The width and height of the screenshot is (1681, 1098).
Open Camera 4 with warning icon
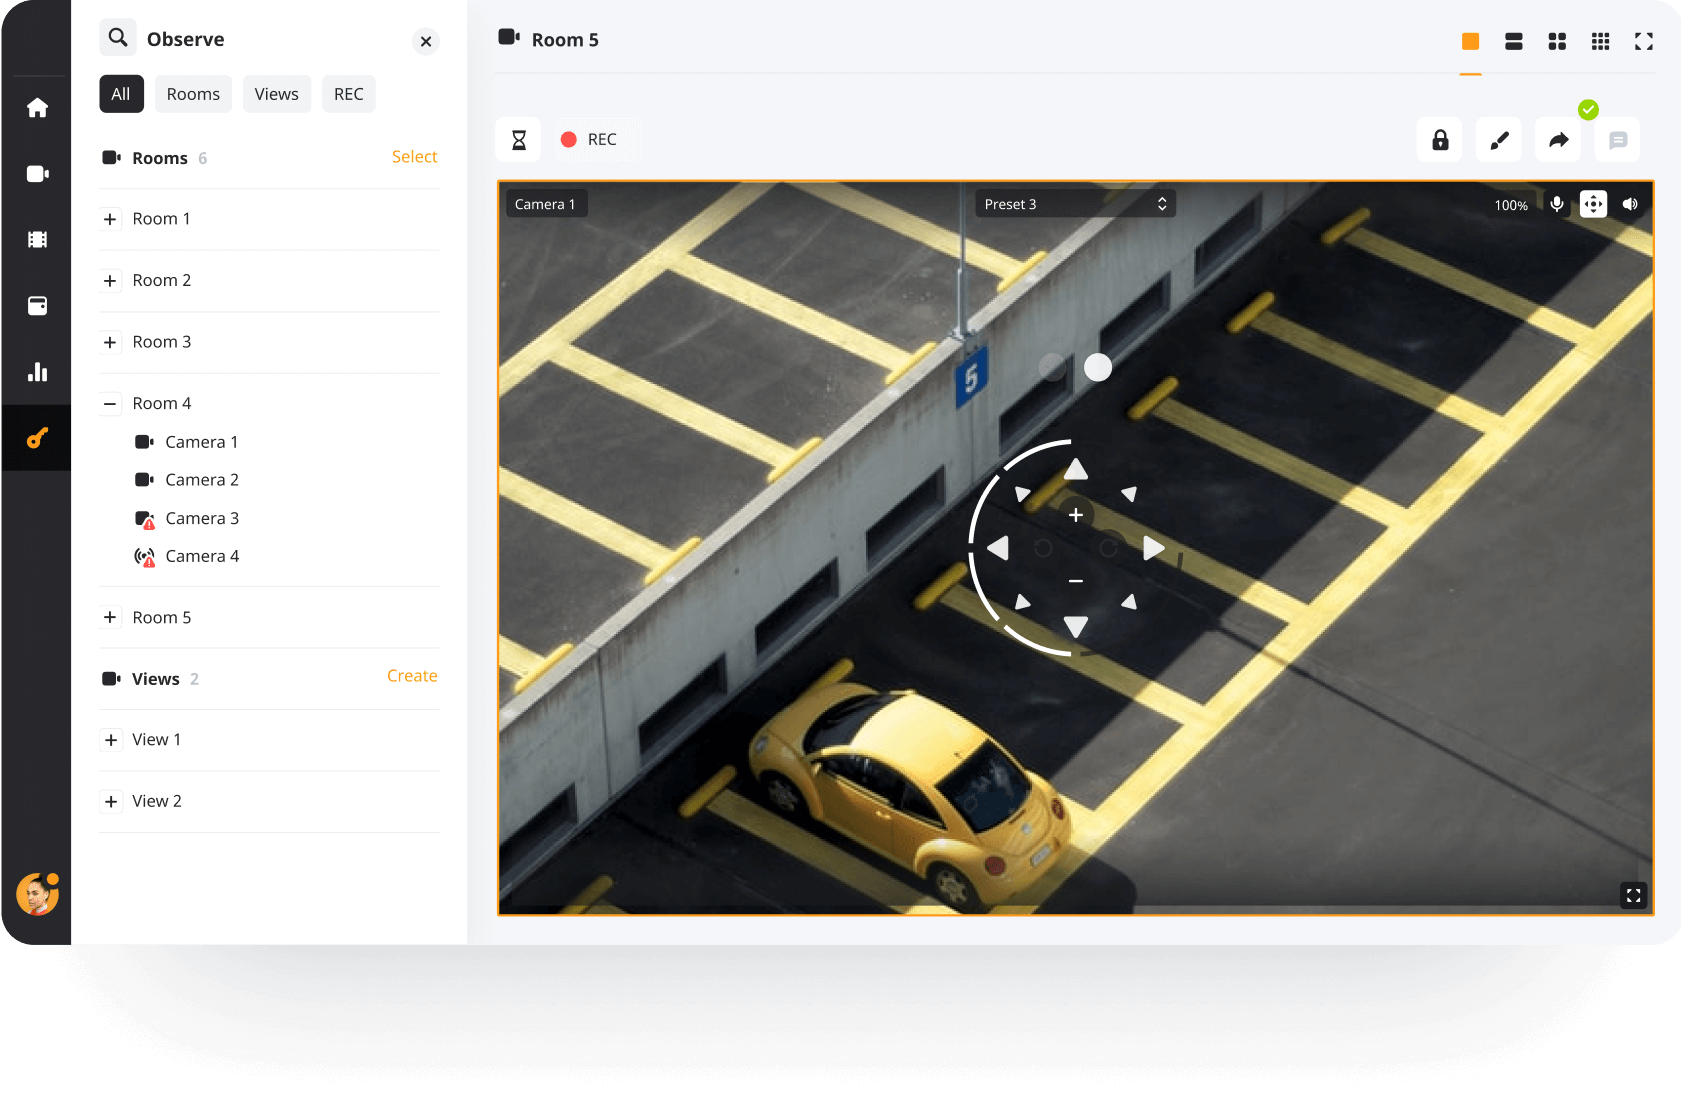pos(186,557)
